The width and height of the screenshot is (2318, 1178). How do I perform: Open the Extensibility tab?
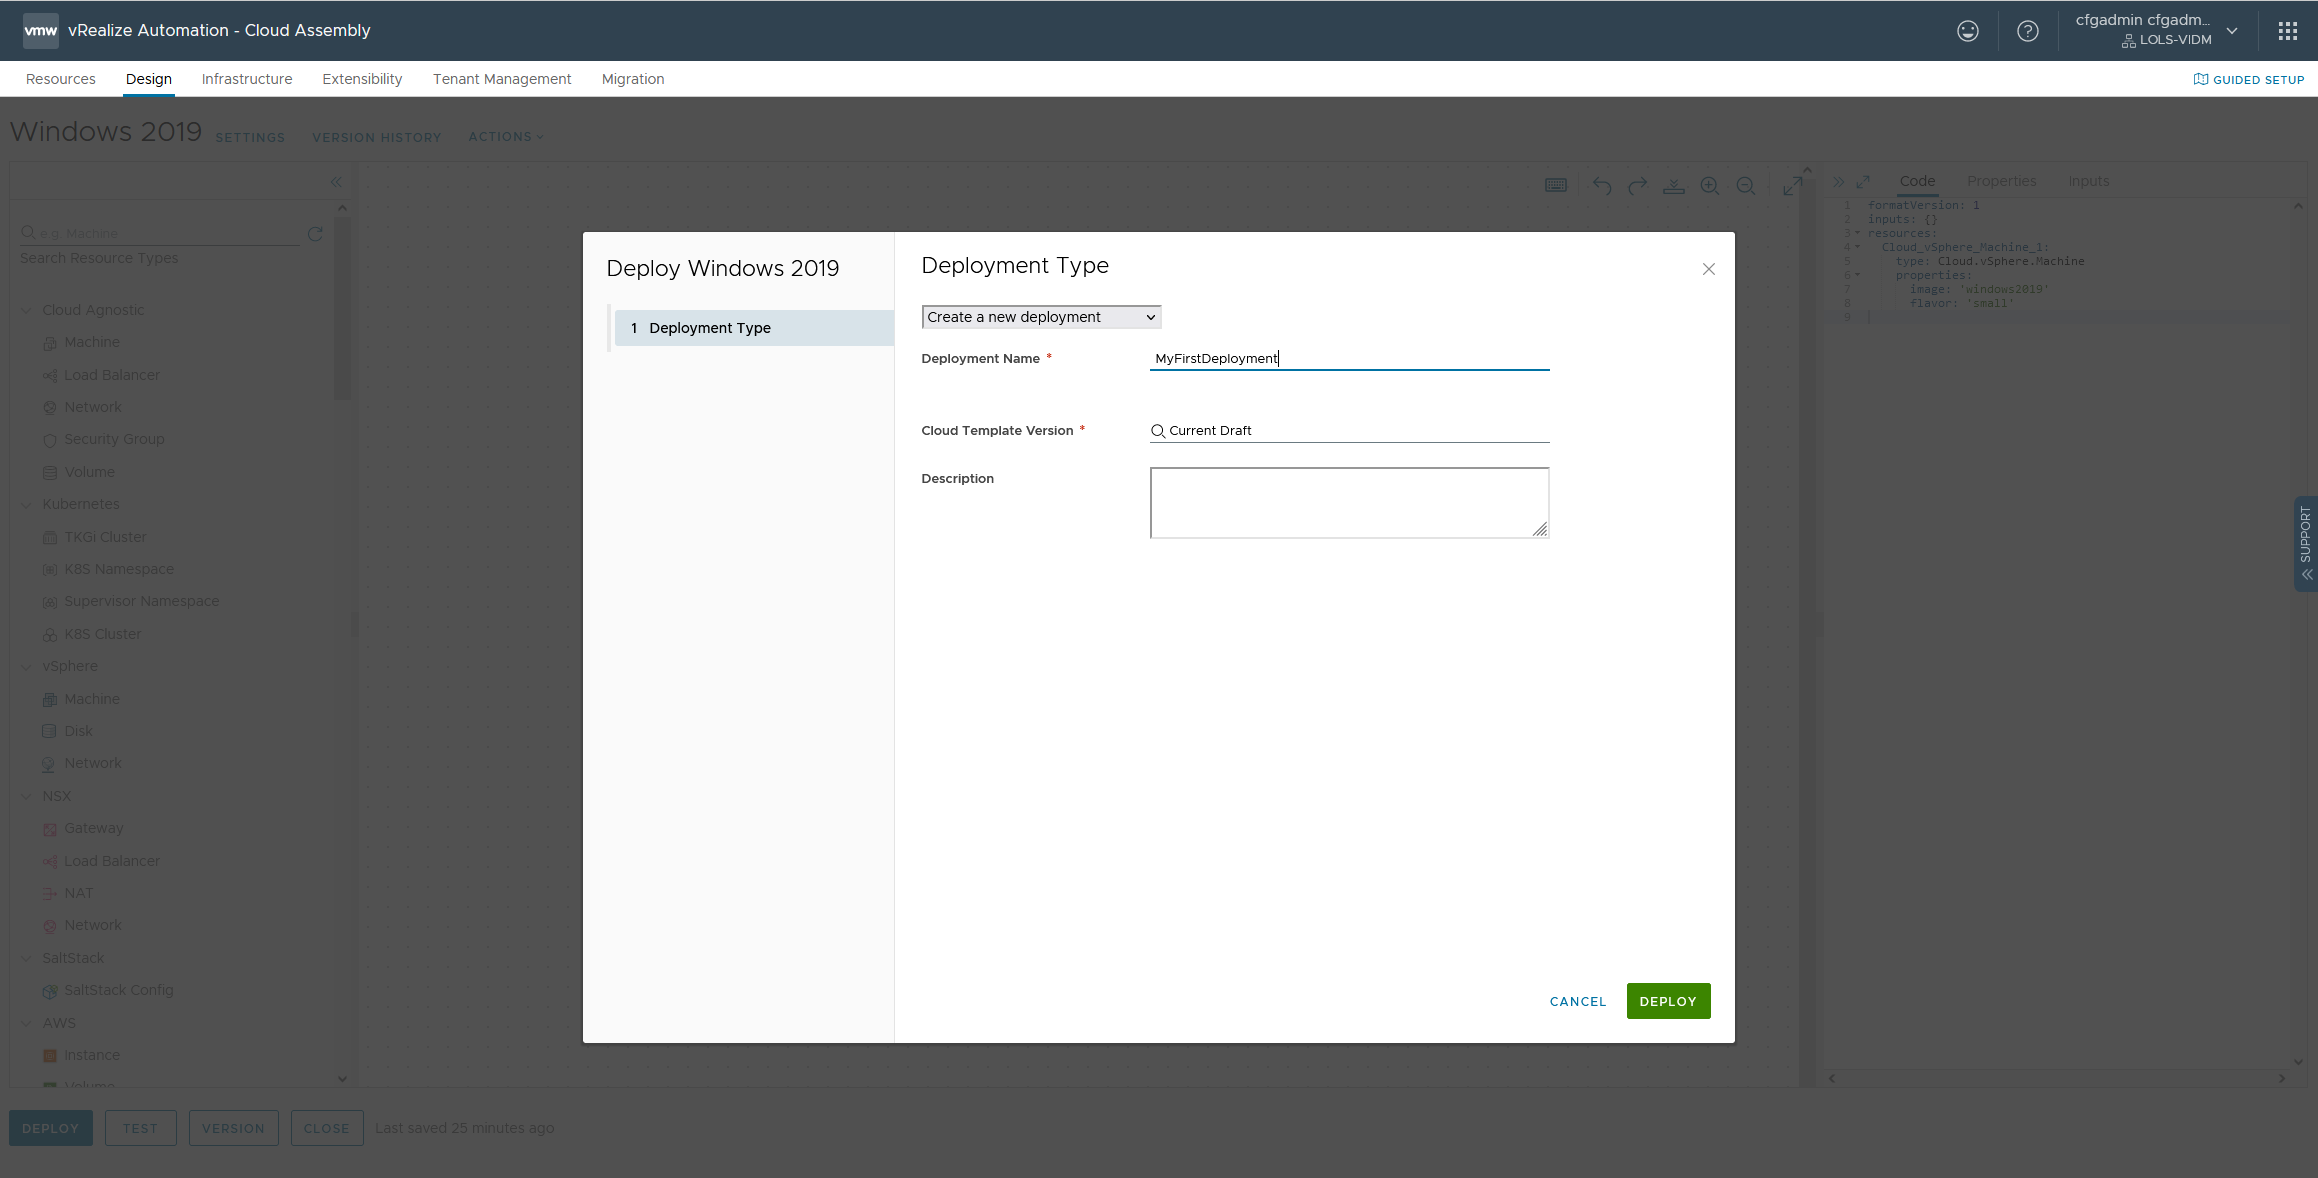pyautogui.click(x=362, y=79)
